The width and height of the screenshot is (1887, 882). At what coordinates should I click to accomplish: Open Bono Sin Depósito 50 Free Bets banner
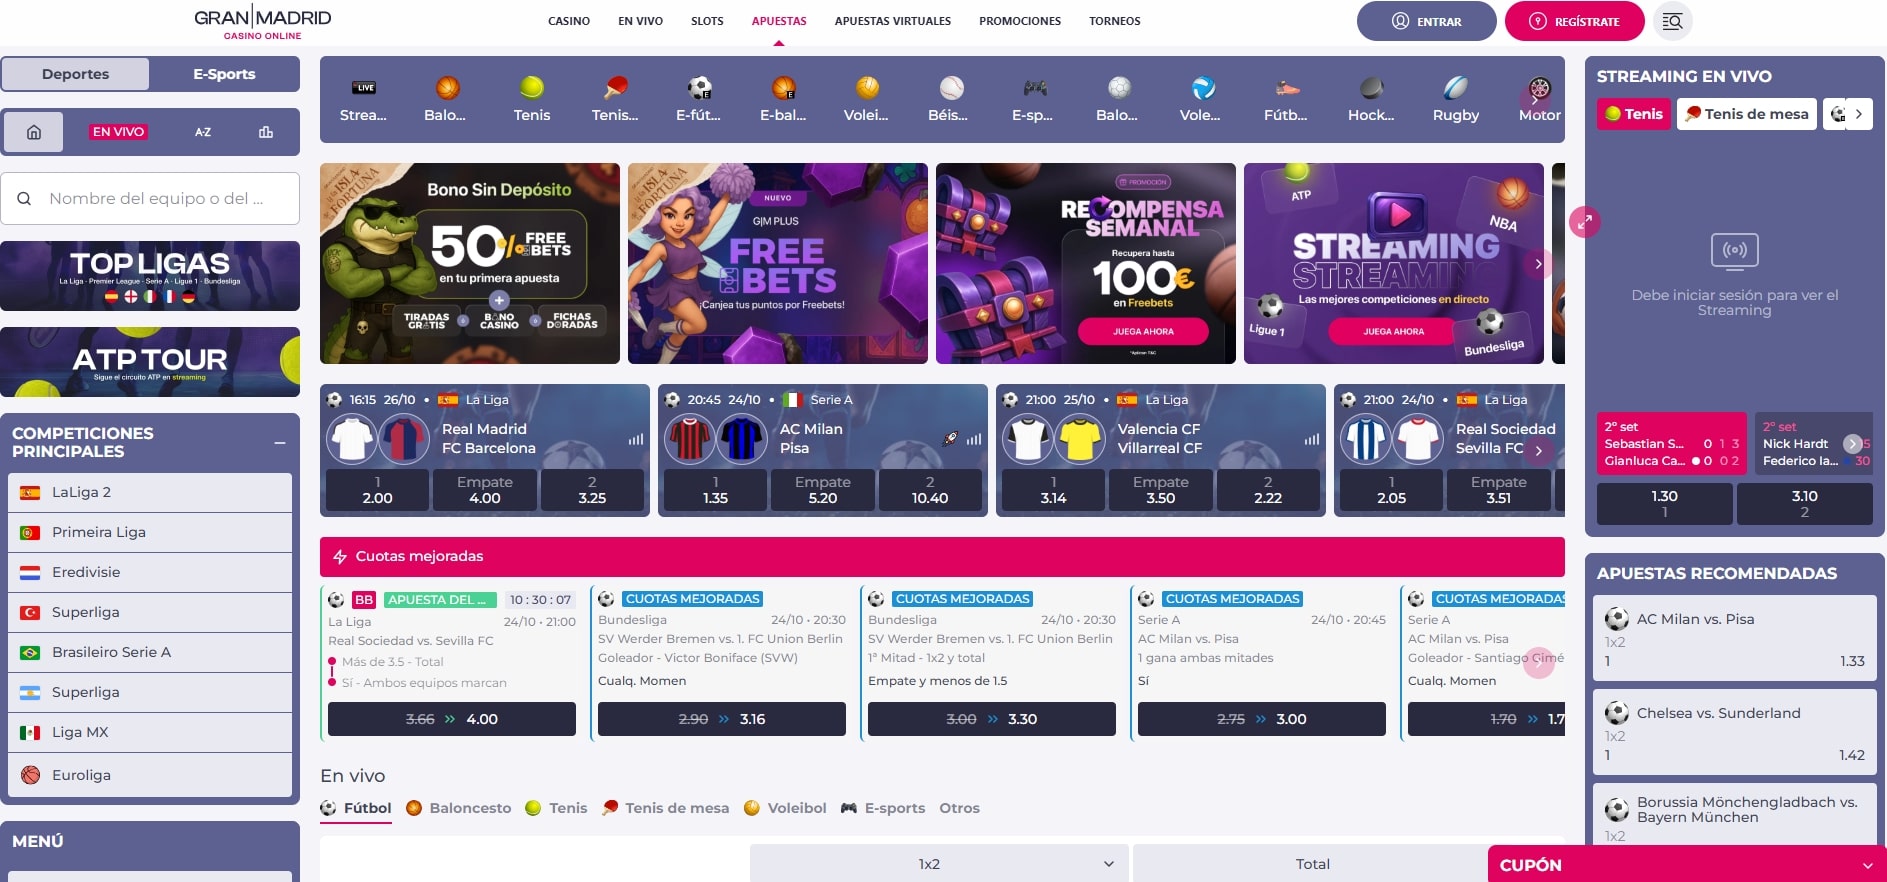(470, 264)
